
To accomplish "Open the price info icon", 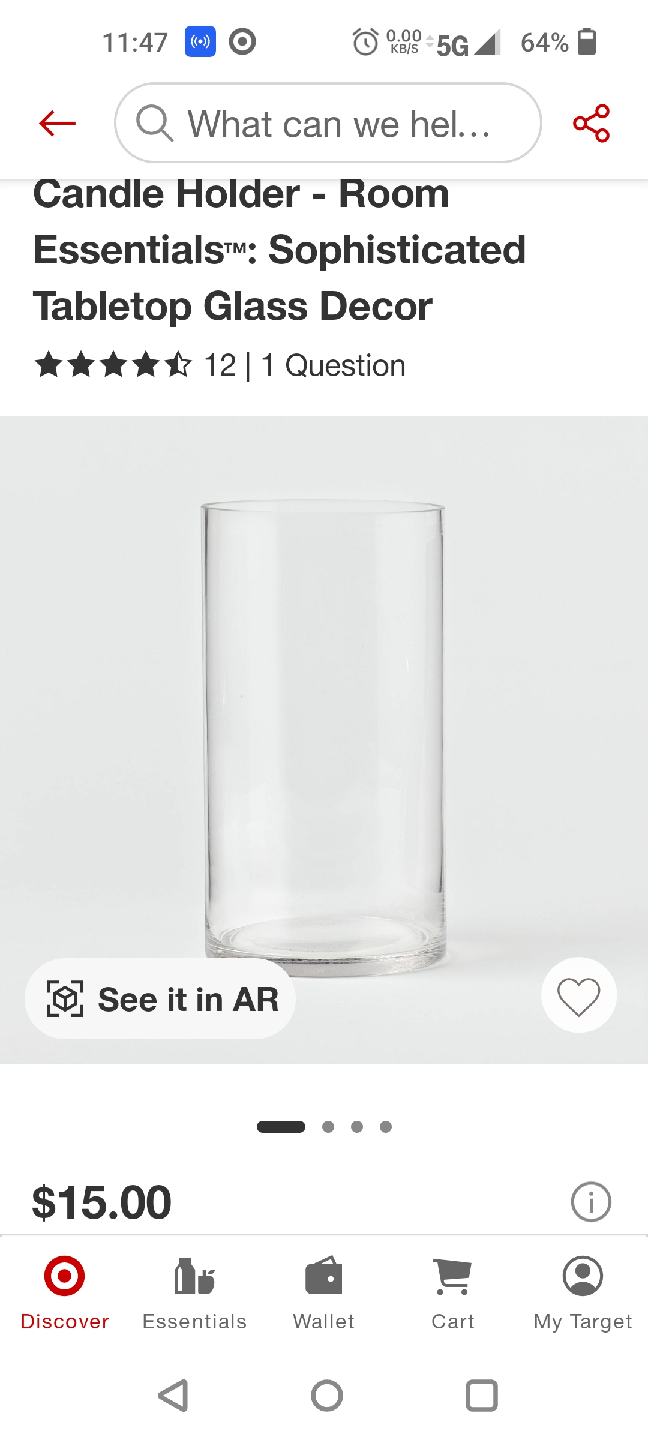I will 590,1201.
